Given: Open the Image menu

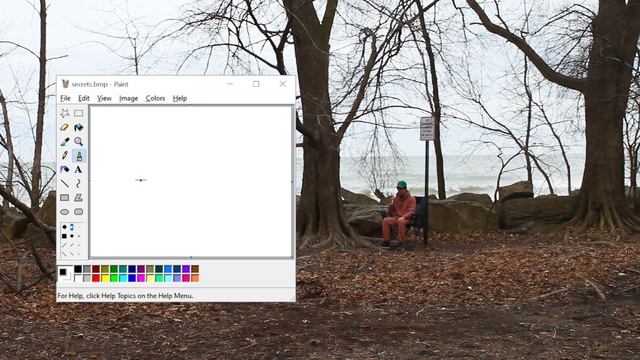Looking at the screenshot, I should pos(129,98).
